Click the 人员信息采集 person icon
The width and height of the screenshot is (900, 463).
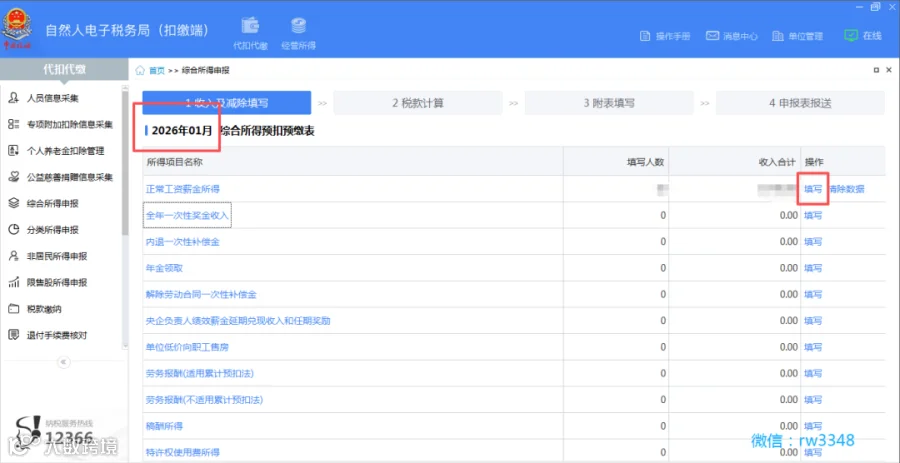tap(14, 98)
